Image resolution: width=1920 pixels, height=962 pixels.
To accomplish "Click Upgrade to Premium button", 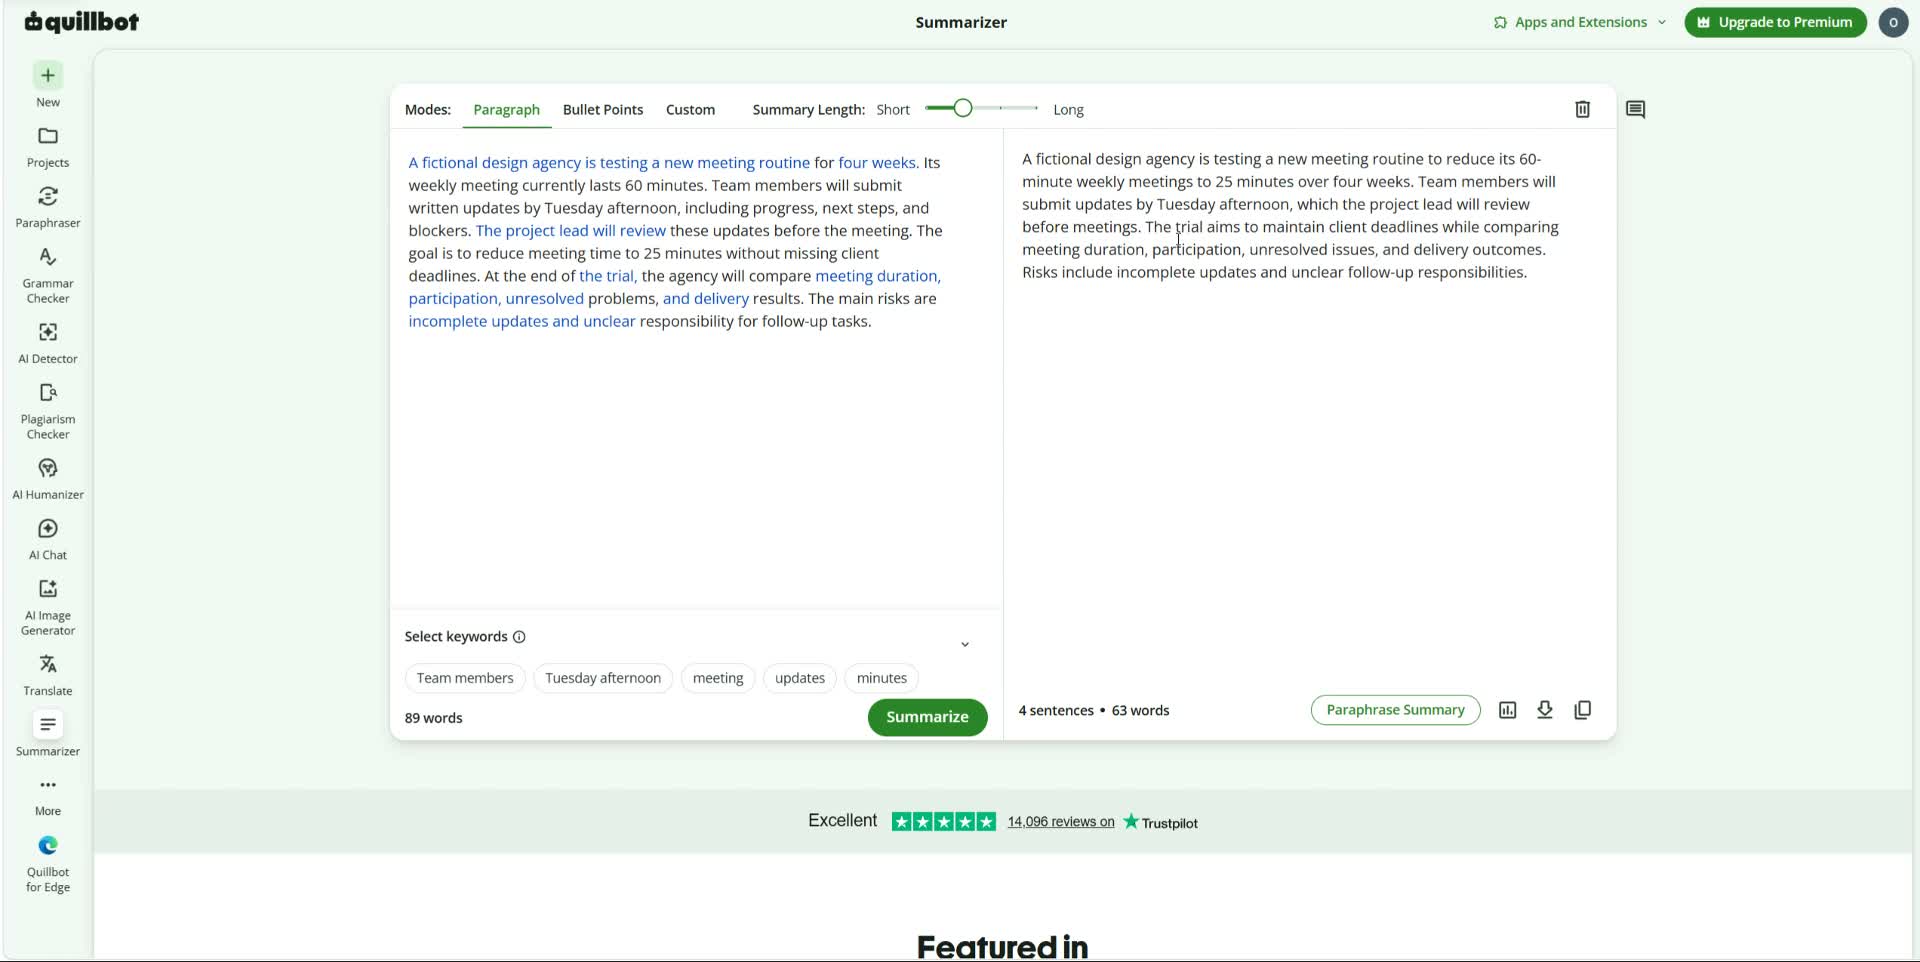I will point(1775,22).
